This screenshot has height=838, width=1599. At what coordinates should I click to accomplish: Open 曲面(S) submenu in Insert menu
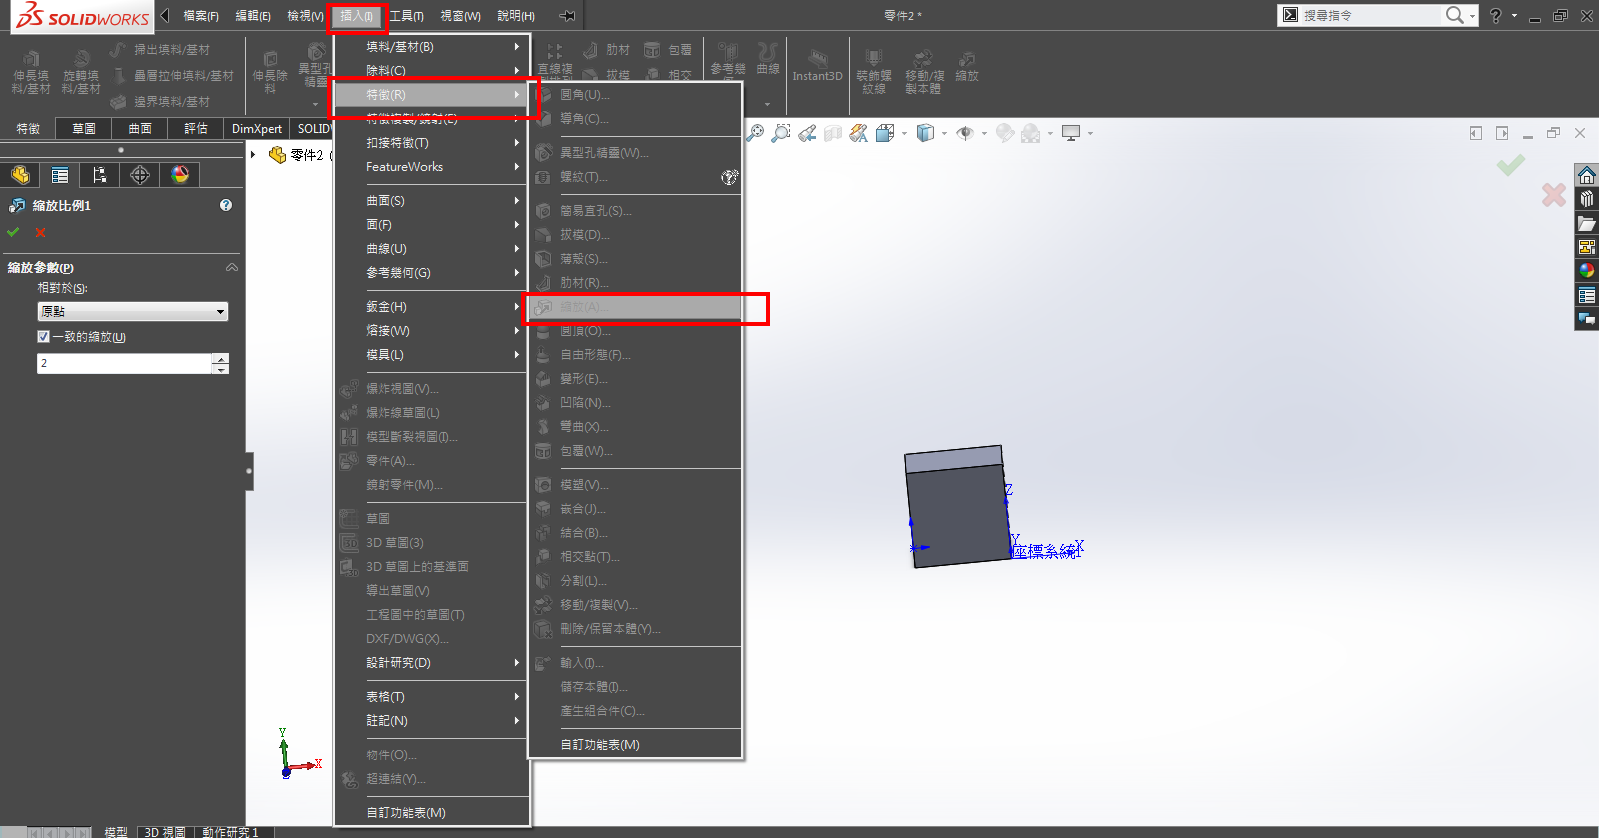(x=431, y=201)
